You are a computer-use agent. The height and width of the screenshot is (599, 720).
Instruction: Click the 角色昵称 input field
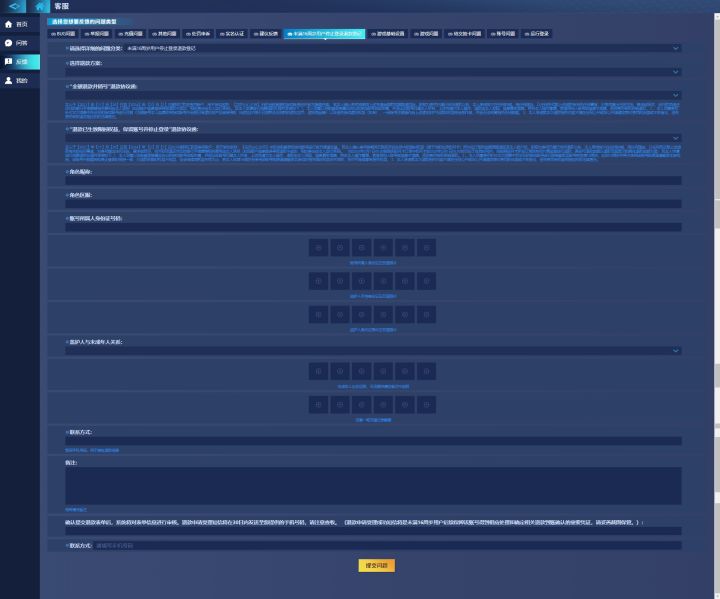tap(373, 181)
